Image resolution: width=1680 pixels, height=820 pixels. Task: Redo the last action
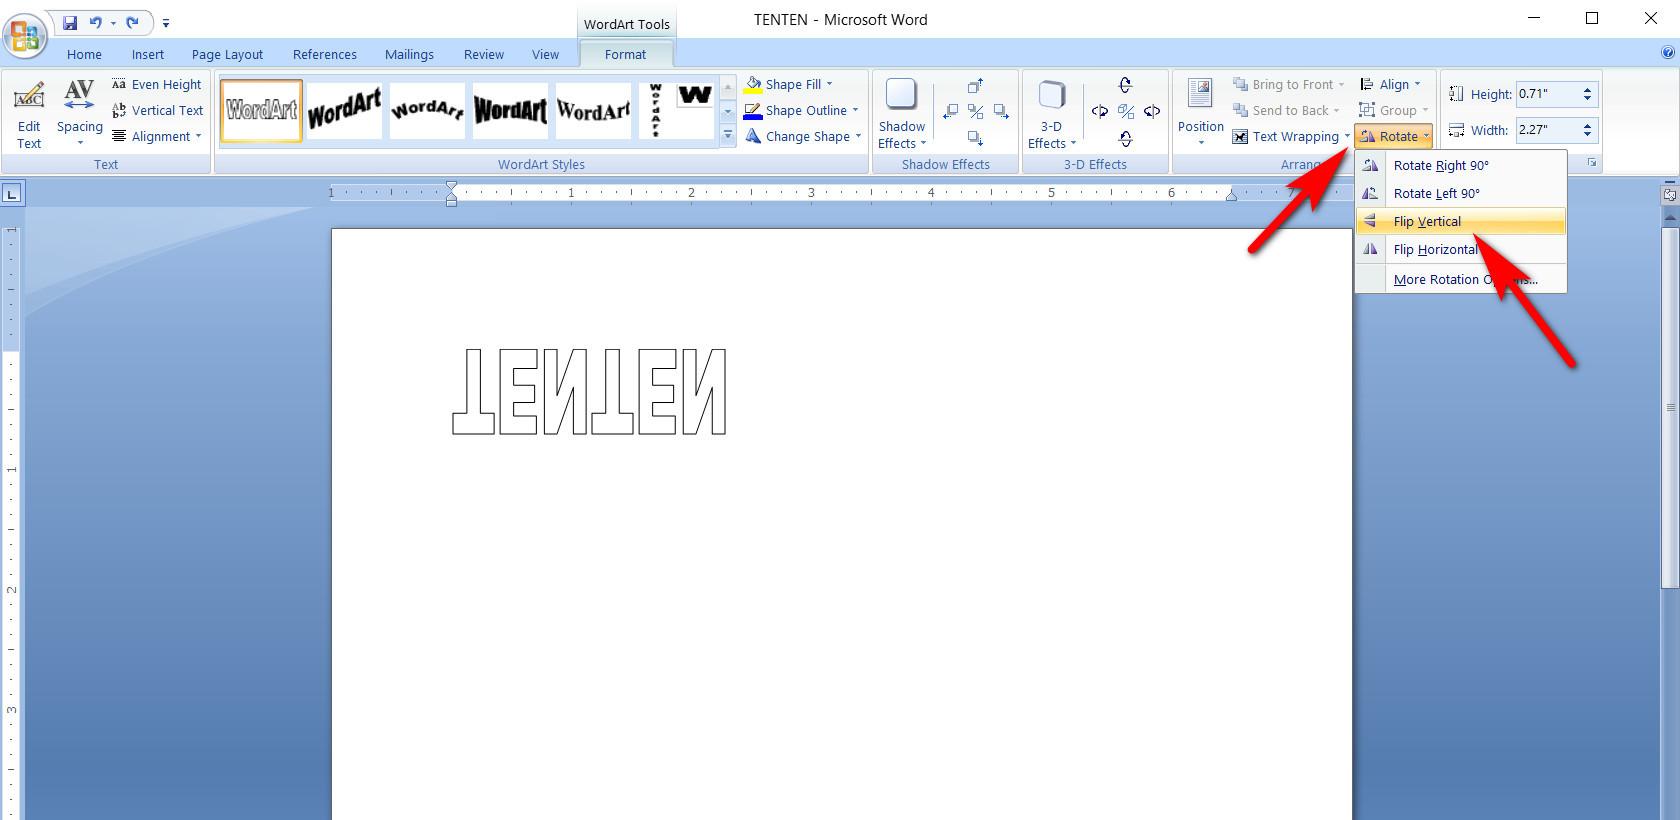point(132,22)
